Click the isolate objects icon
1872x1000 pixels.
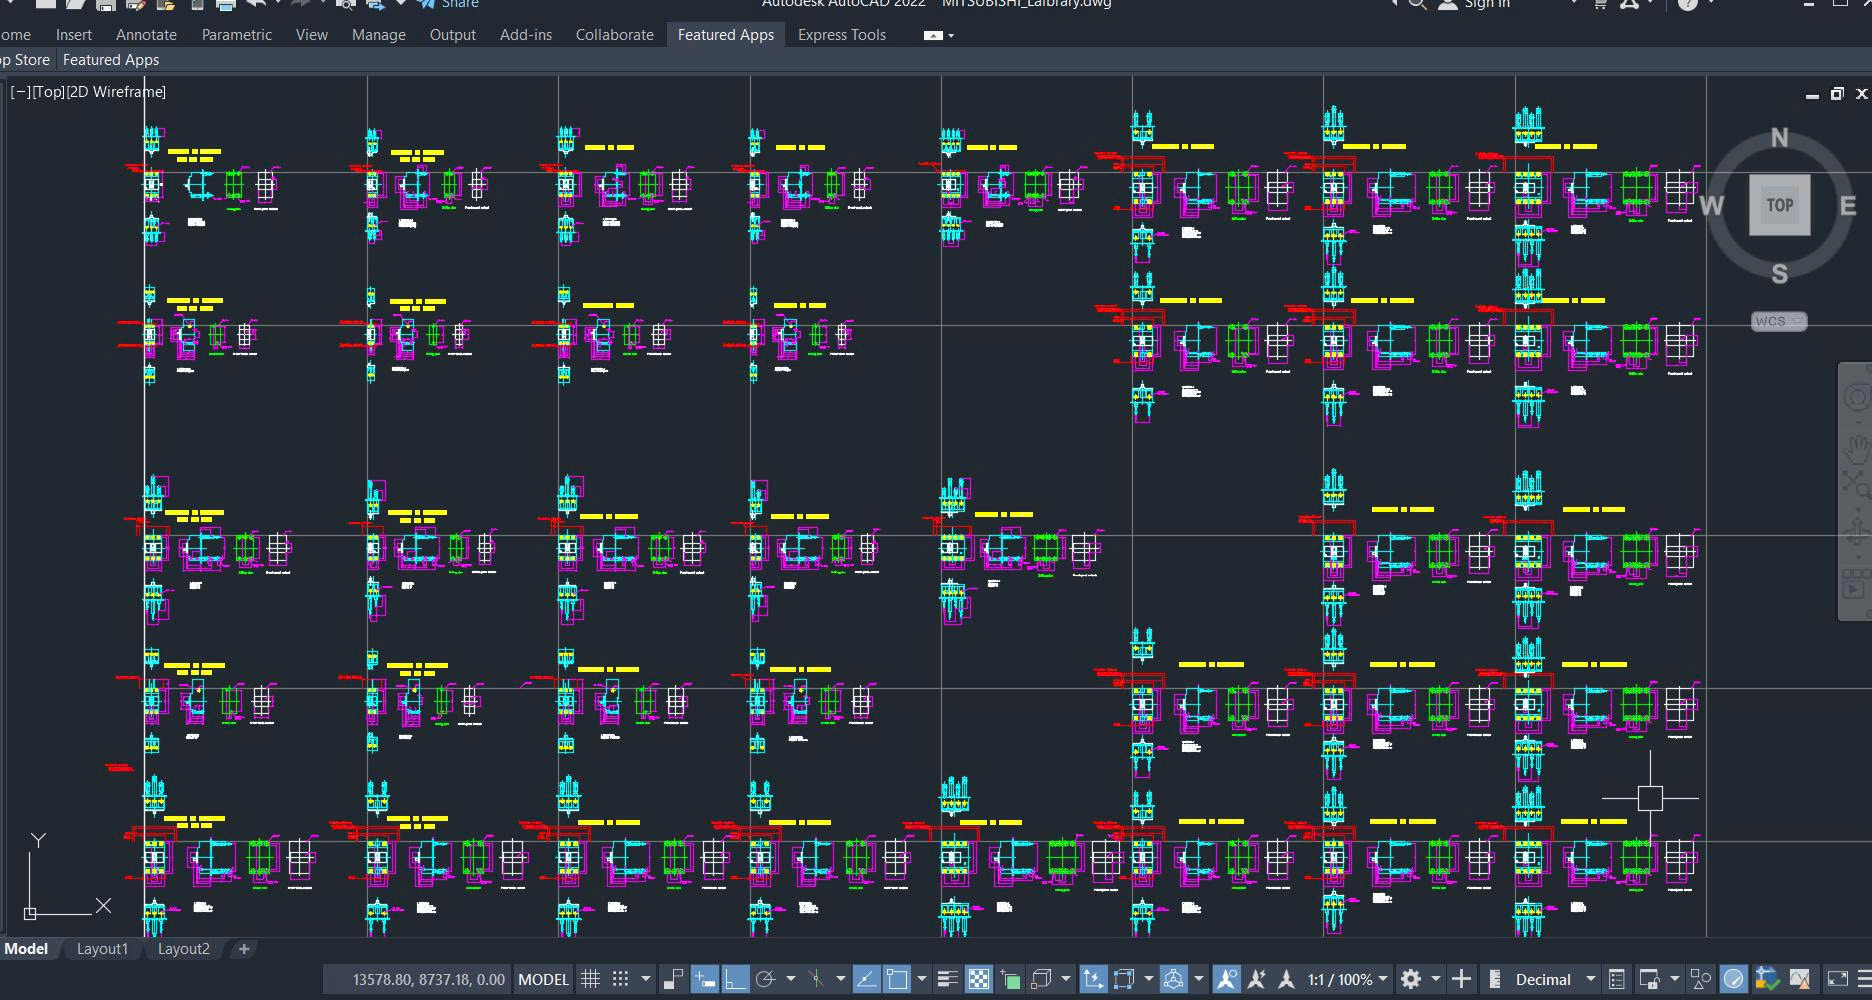tap(1700, 979)
